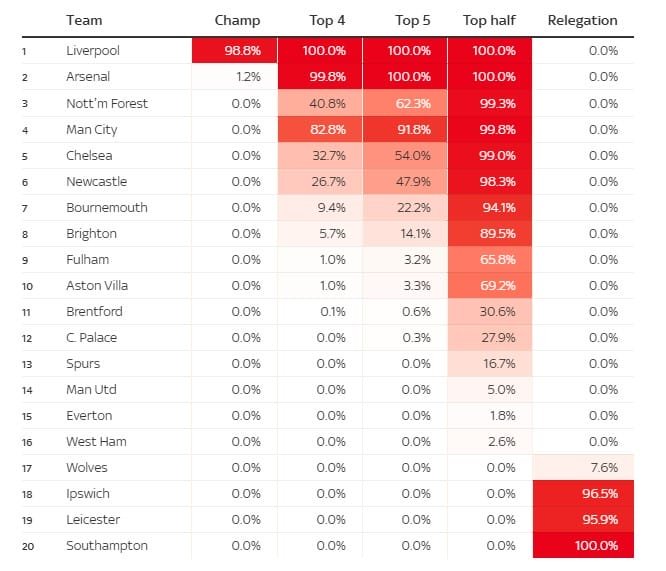Screen dimensions: 666x571
Task: Click the Champ column header
Action: pos(237,20)
